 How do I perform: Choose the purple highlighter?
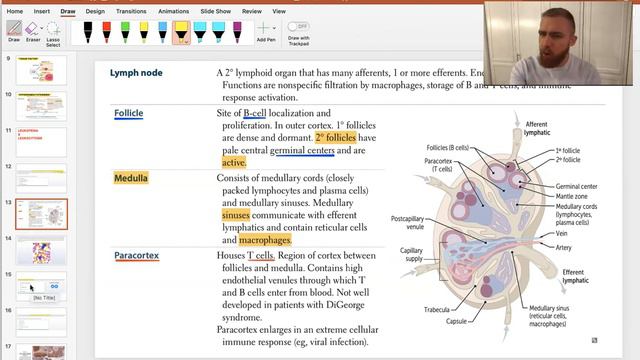237,32
